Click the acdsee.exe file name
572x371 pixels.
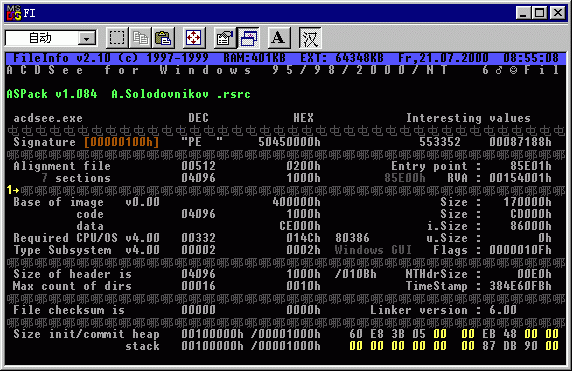tap(48, 118)
